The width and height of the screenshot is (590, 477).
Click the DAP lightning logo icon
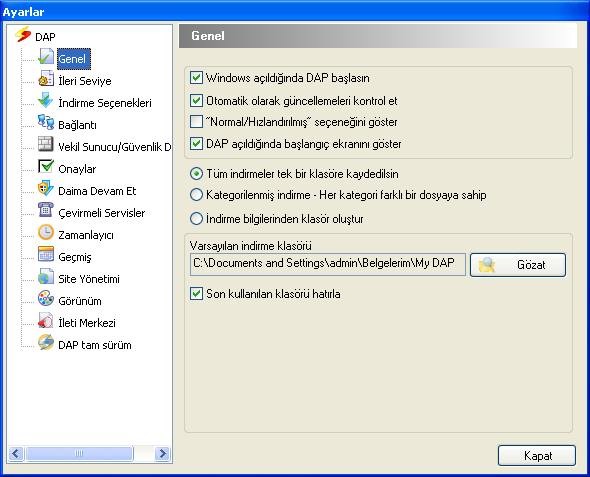click(23, 34)
